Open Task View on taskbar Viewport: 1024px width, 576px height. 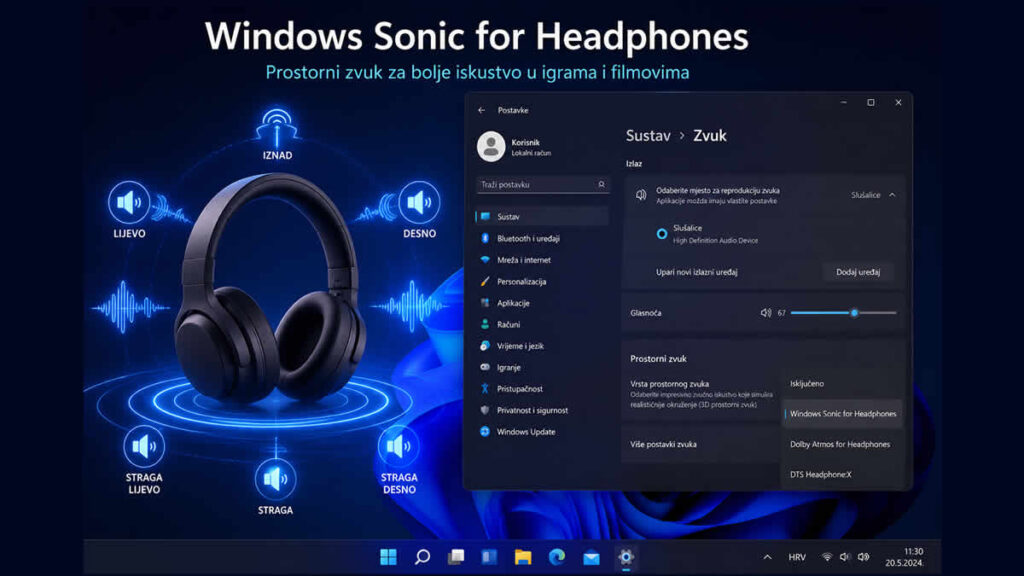[456, 556]
